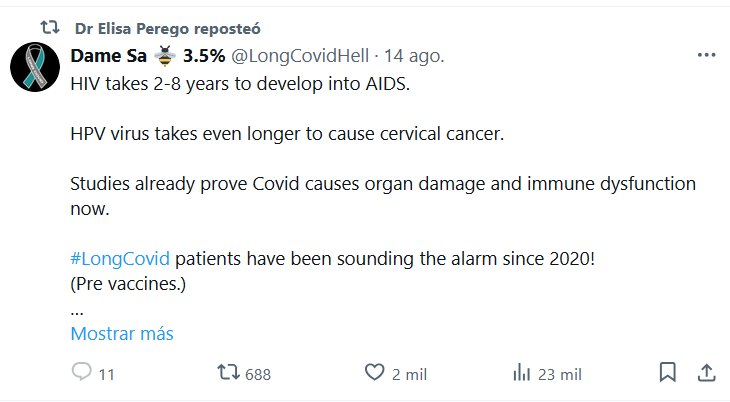Viewport: 730px width, 402px height.
Task: Click the post text about HIV
Action: point(240,83)
